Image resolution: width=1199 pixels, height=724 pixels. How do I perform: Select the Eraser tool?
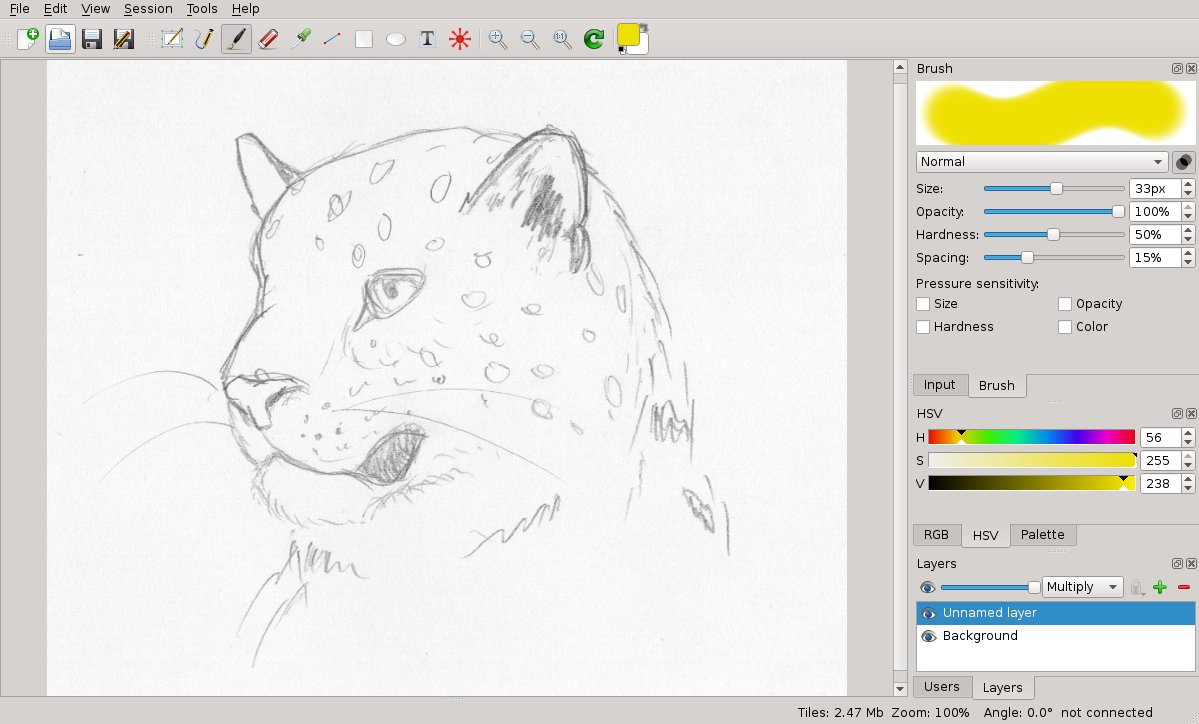pyautogui.click(x=268, y=39)
